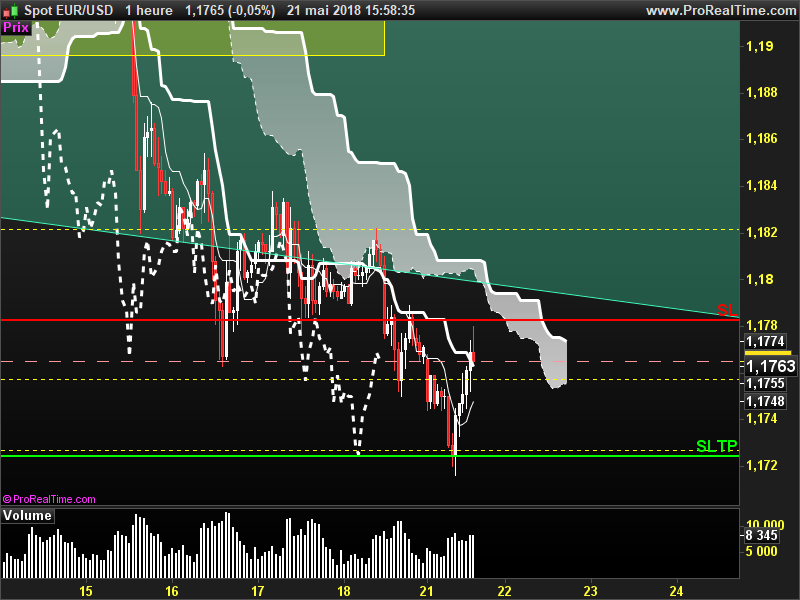This screenshot has height=600, width=800.
Task: Click the 1,19 price axis label
Action: tap(760, 46)
